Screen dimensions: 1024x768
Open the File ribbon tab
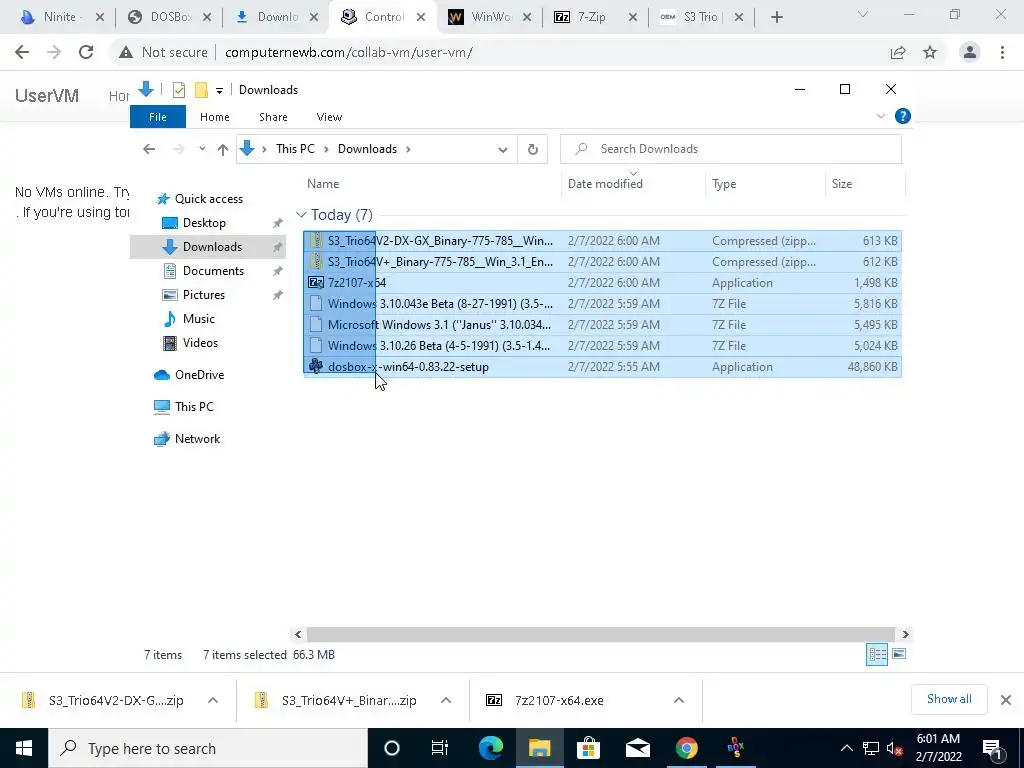157,117
